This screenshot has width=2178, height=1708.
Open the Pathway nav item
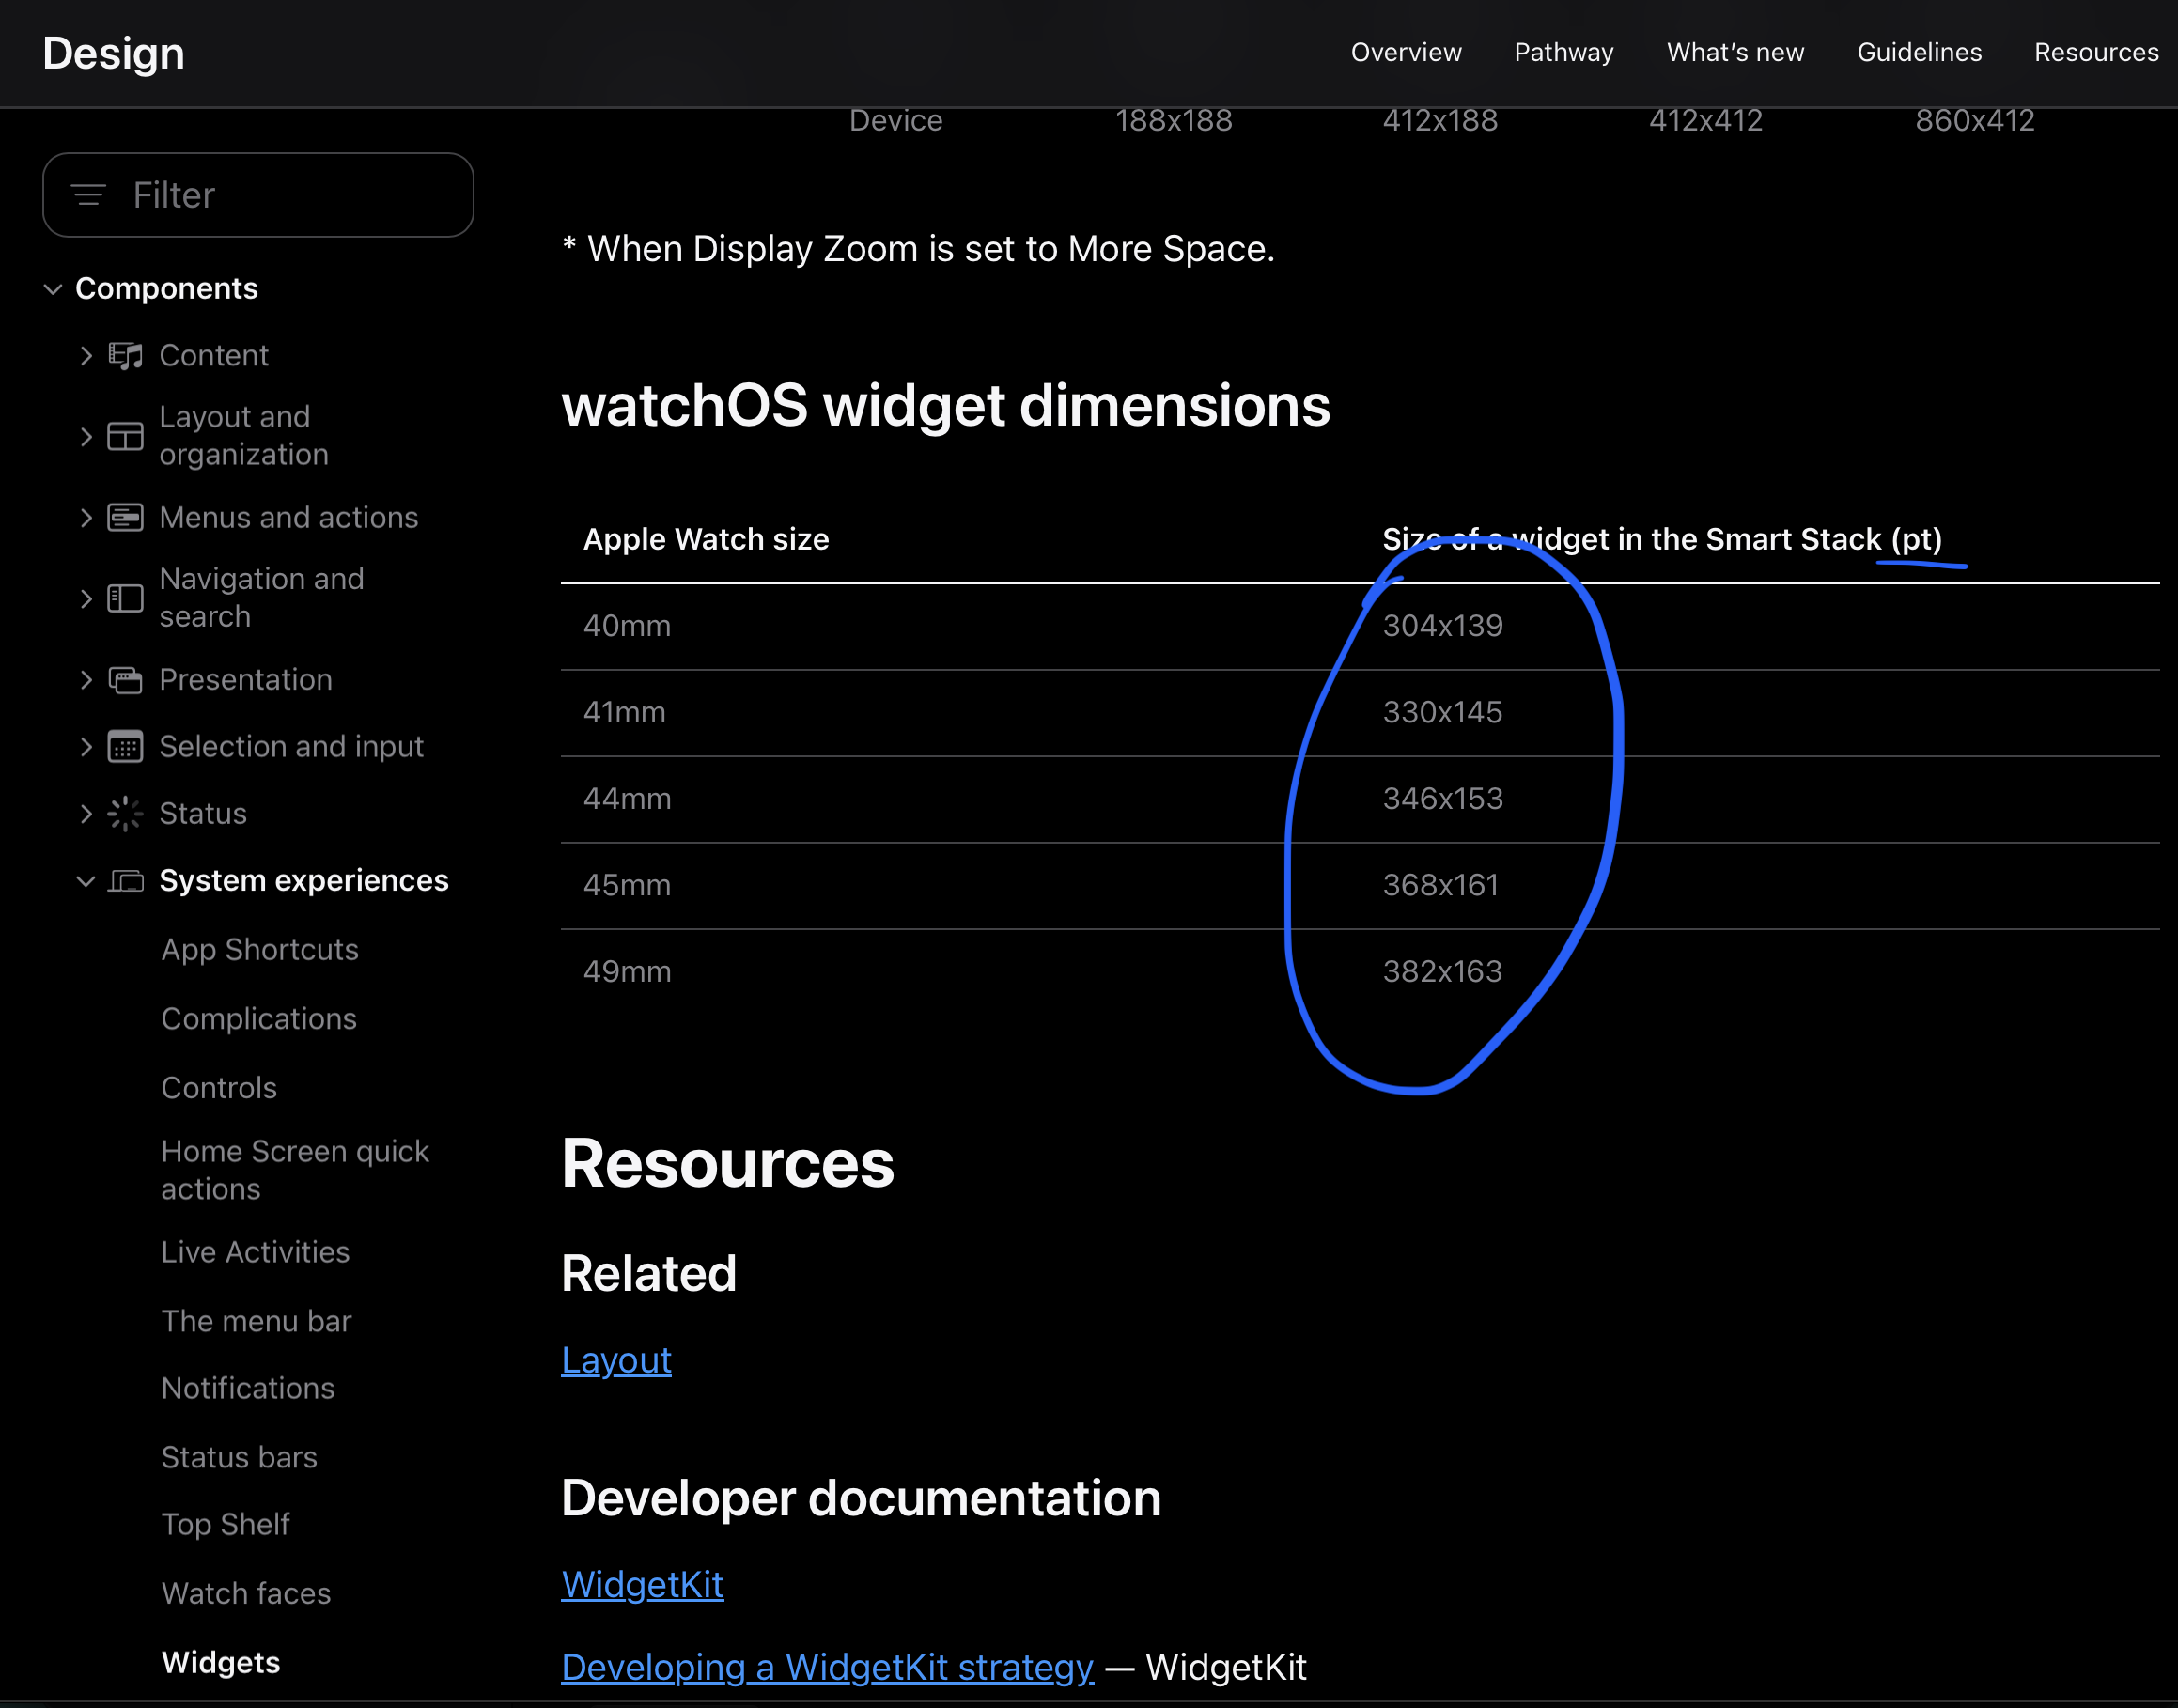1564,52
